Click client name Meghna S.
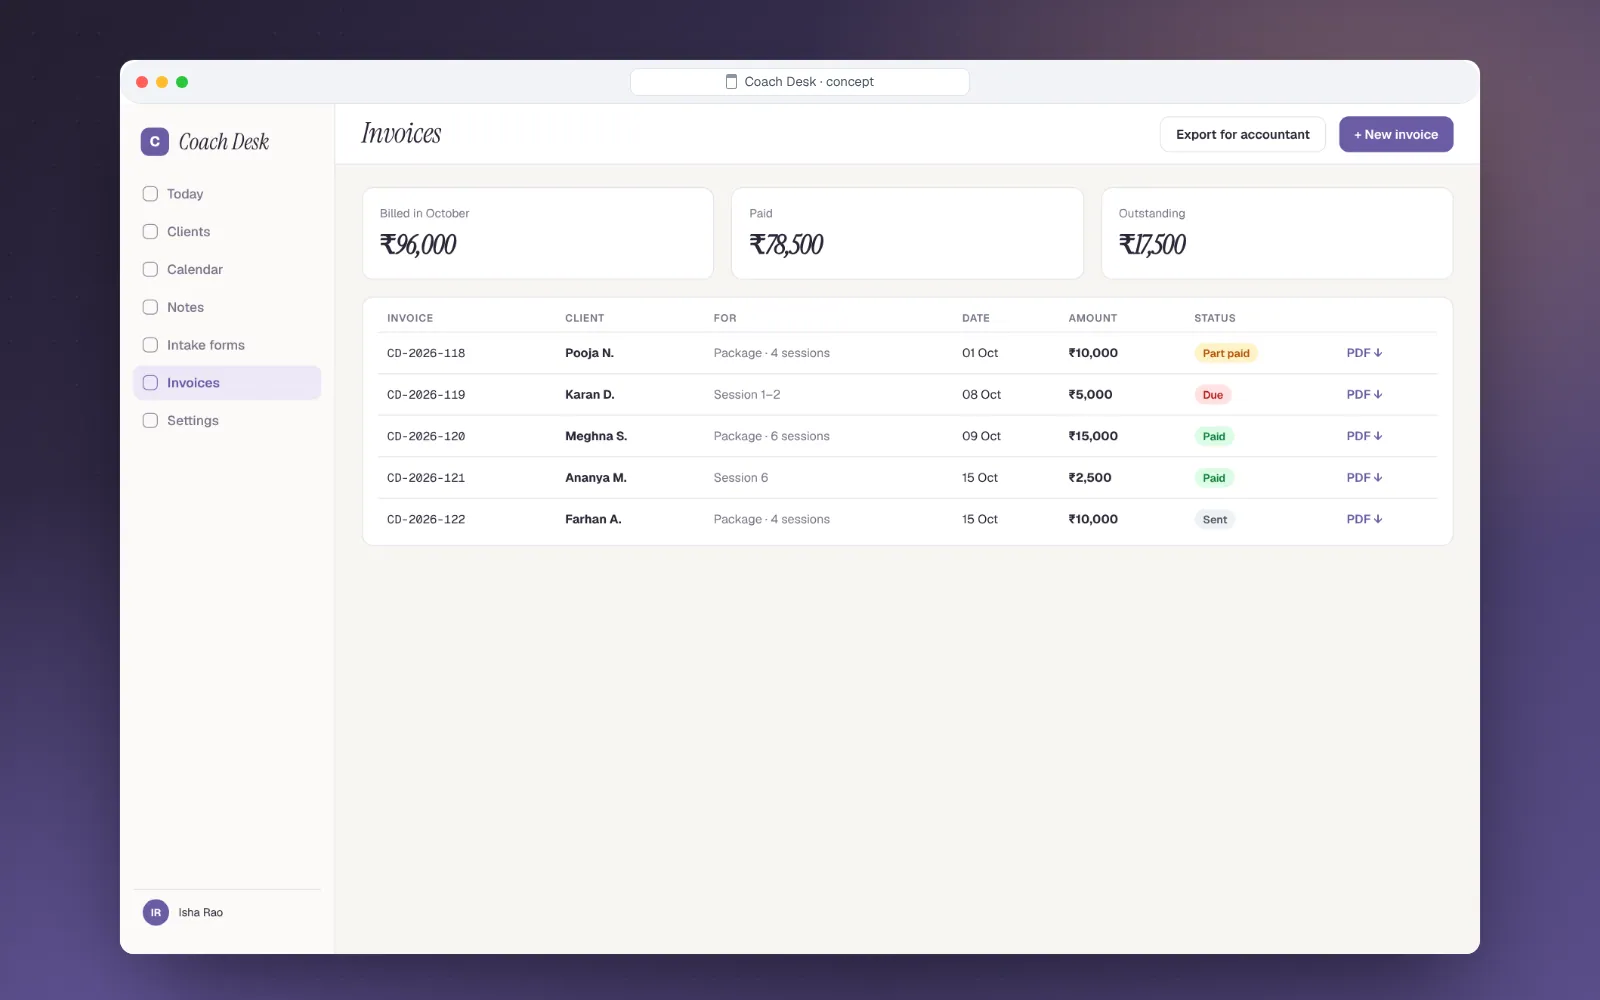The image size is (1600, 1000). [596, 436]
